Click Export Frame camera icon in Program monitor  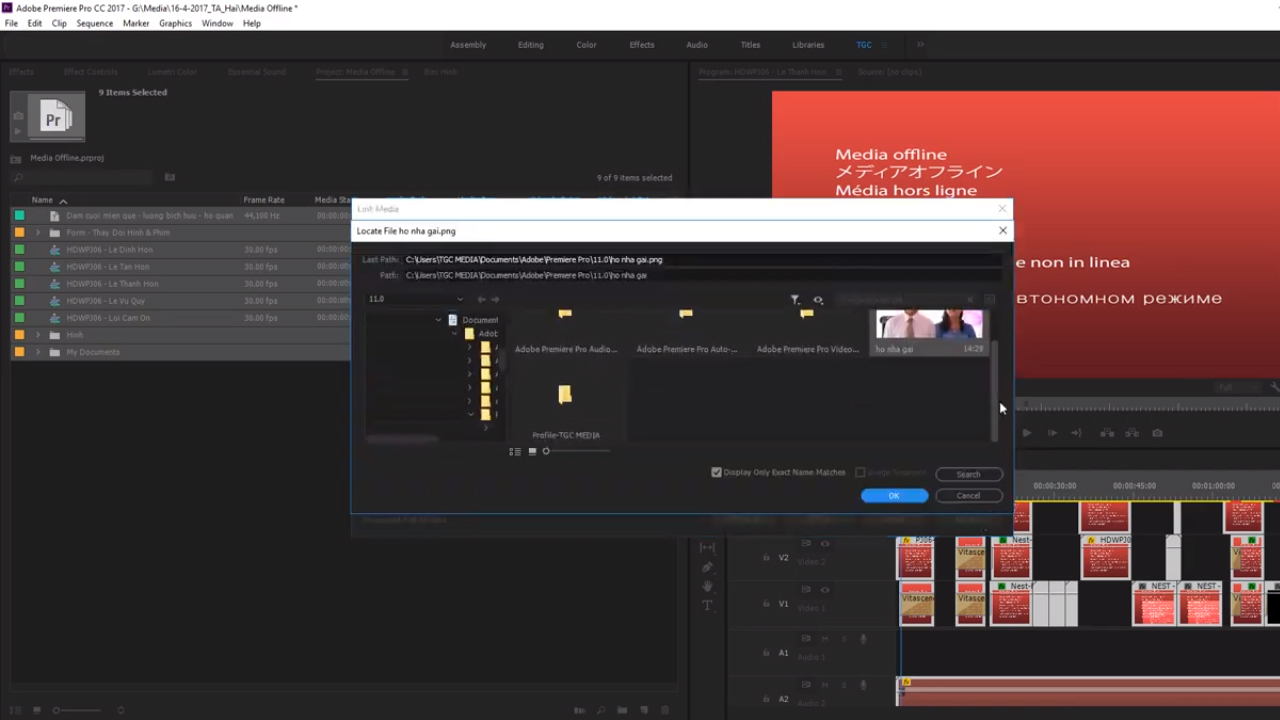pos(1157,433)
